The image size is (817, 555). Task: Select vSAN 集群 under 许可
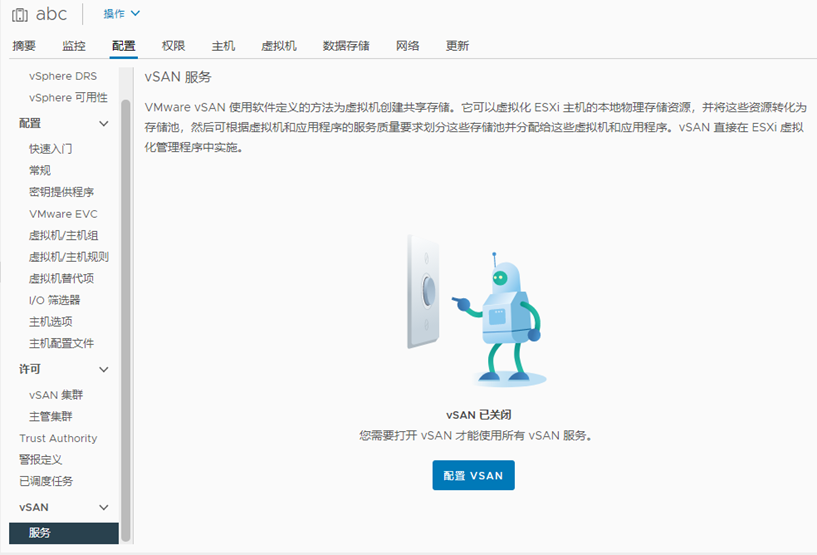(x=56, y=395)
